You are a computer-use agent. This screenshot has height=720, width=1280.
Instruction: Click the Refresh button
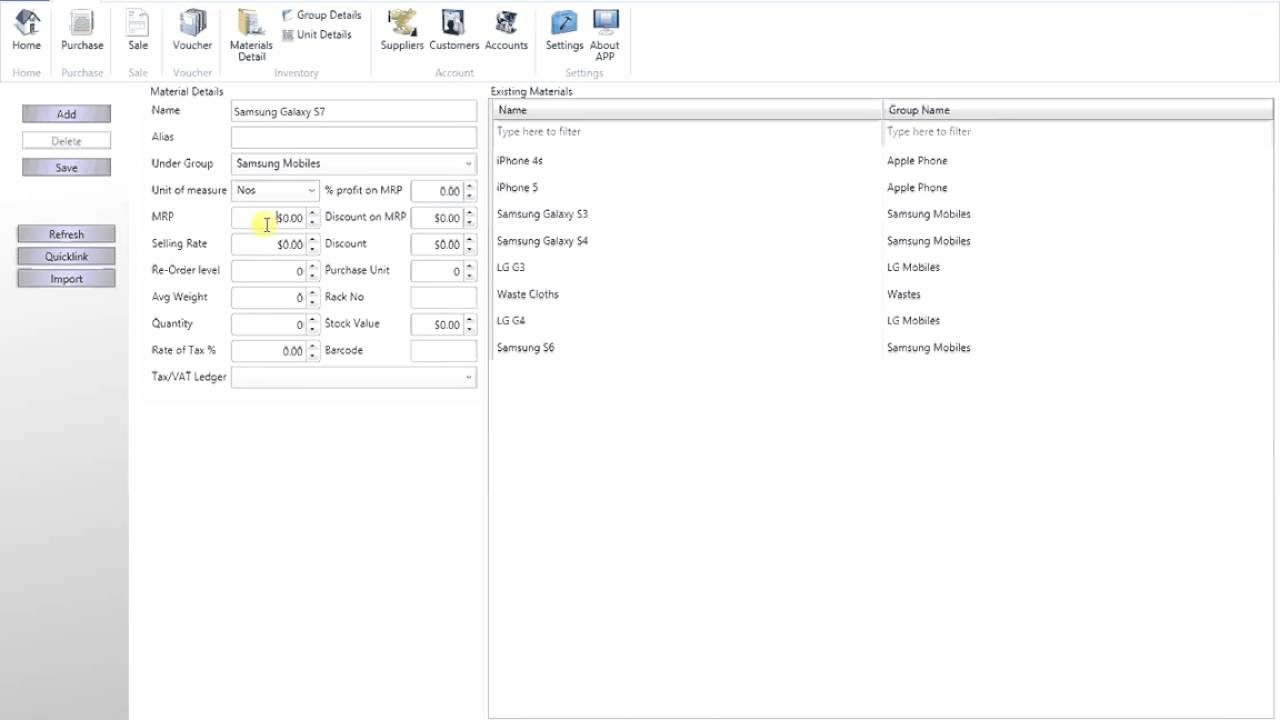66,234
